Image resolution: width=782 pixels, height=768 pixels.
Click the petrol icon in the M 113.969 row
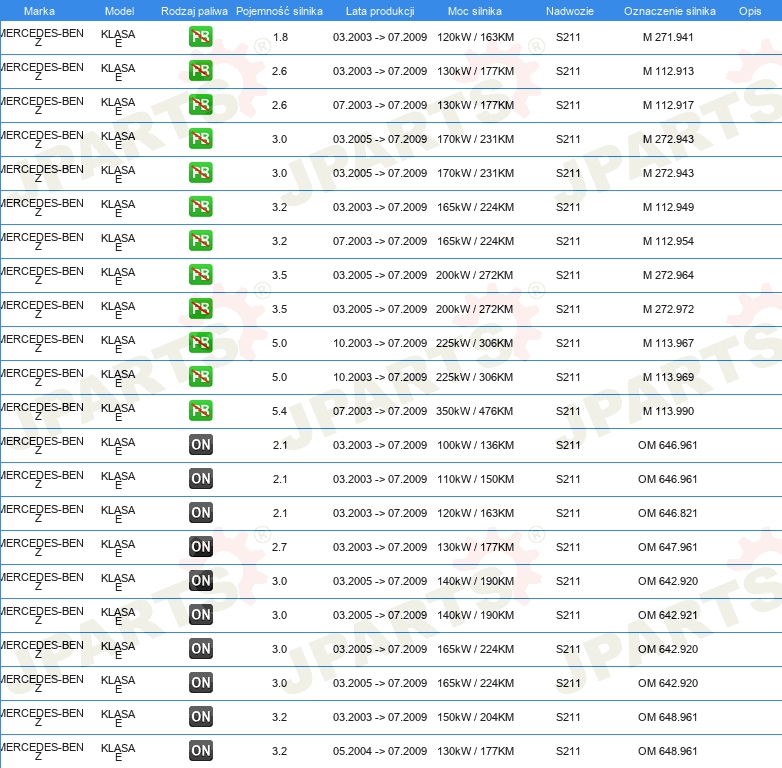(201, 377)
